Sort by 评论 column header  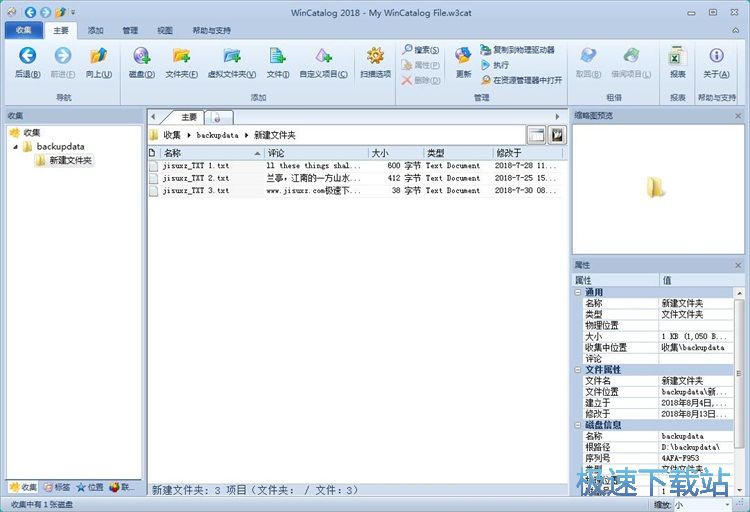click(x=316, y=153)
